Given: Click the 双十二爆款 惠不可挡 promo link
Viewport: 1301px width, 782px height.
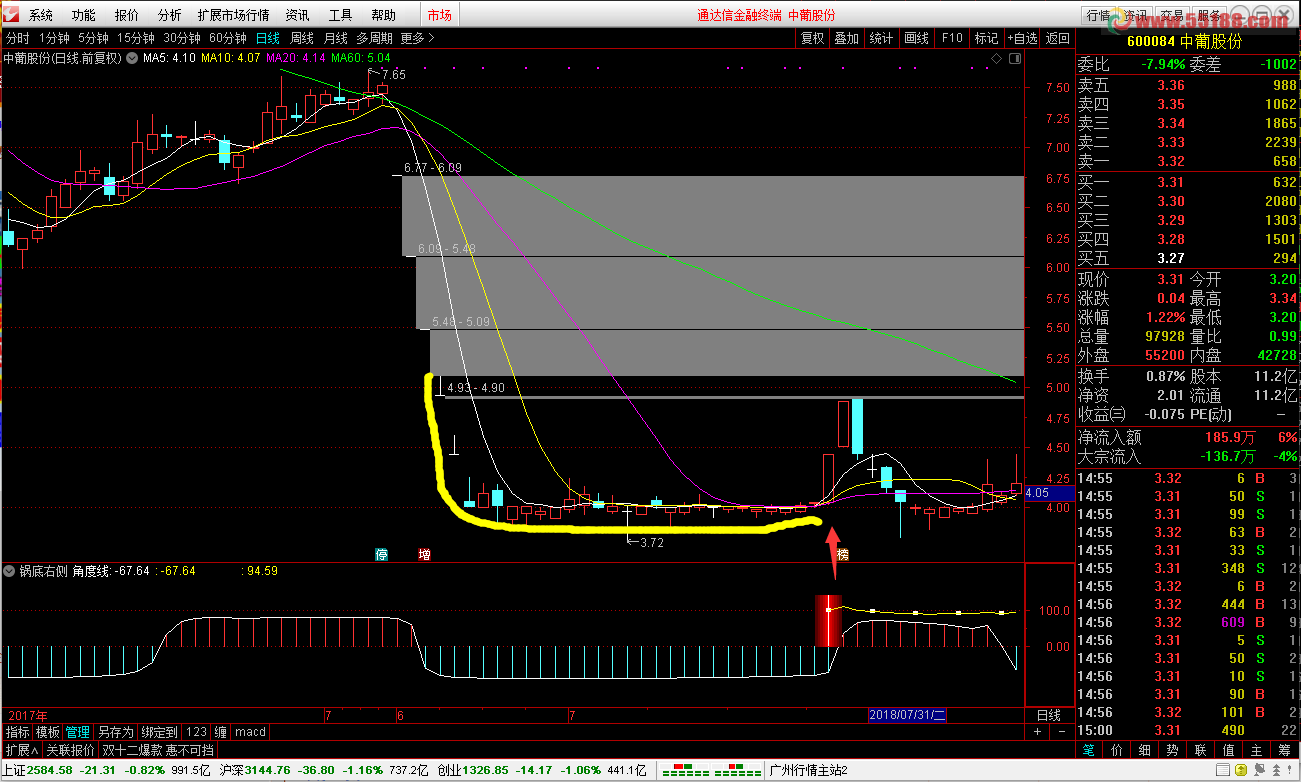Looking at the screenshot, I should 159,750.
